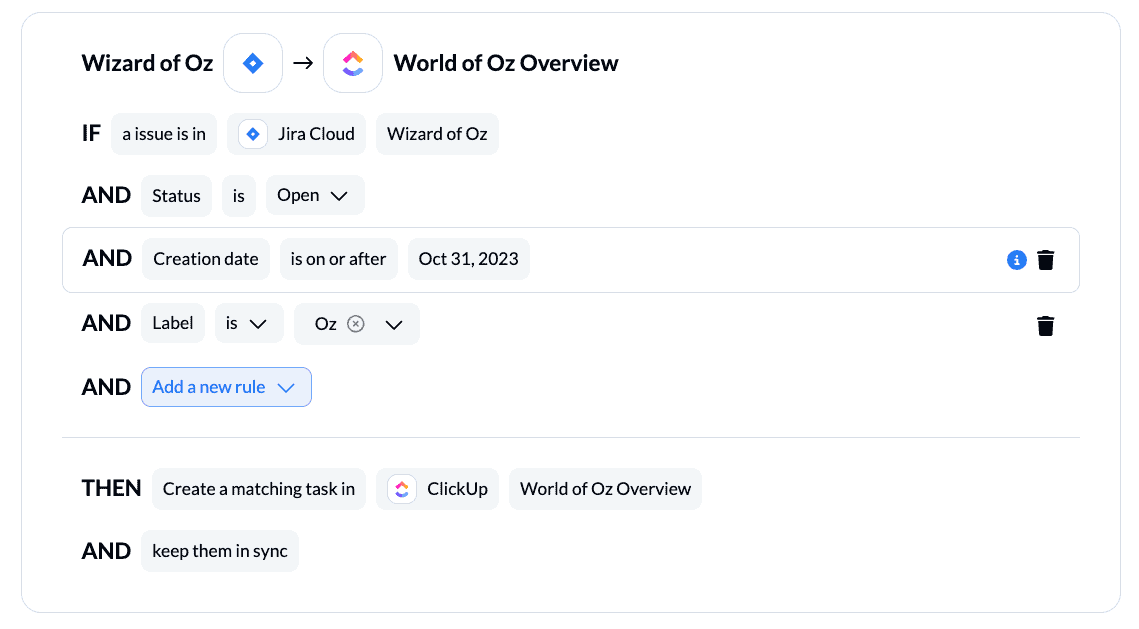The image size is (1139, 629).
Task: Click the ClickUp tool chip
Action: point(437,490)
